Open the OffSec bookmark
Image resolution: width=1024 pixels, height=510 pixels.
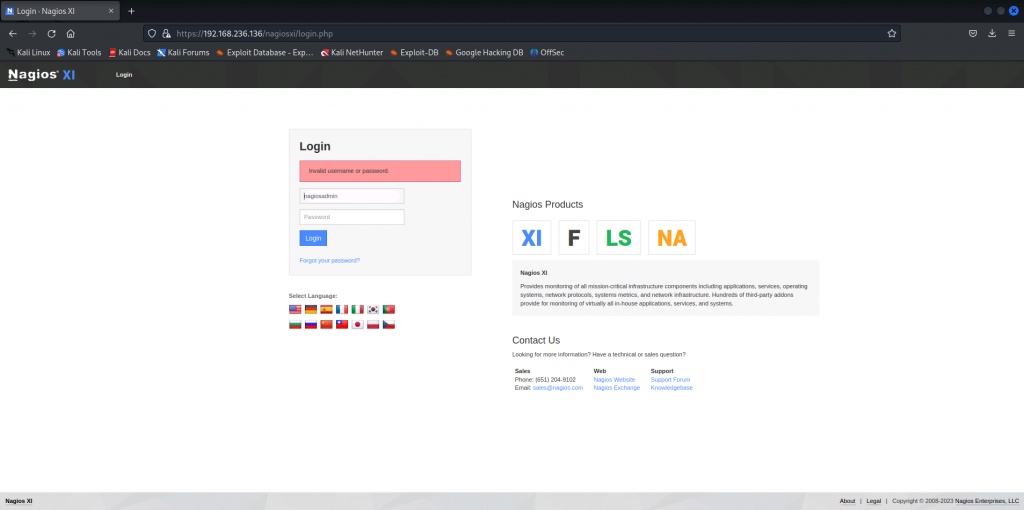click(547, 52)
